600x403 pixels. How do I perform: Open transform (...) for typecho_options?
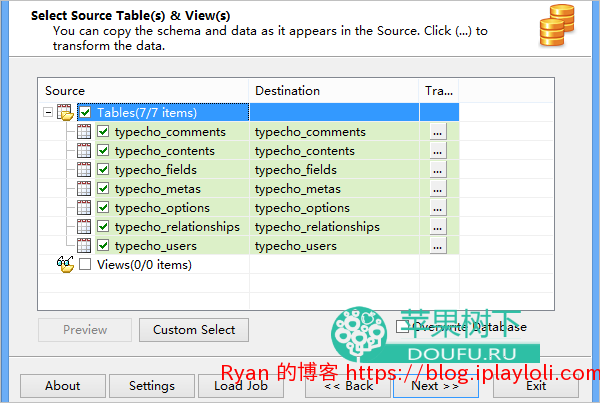438,208
